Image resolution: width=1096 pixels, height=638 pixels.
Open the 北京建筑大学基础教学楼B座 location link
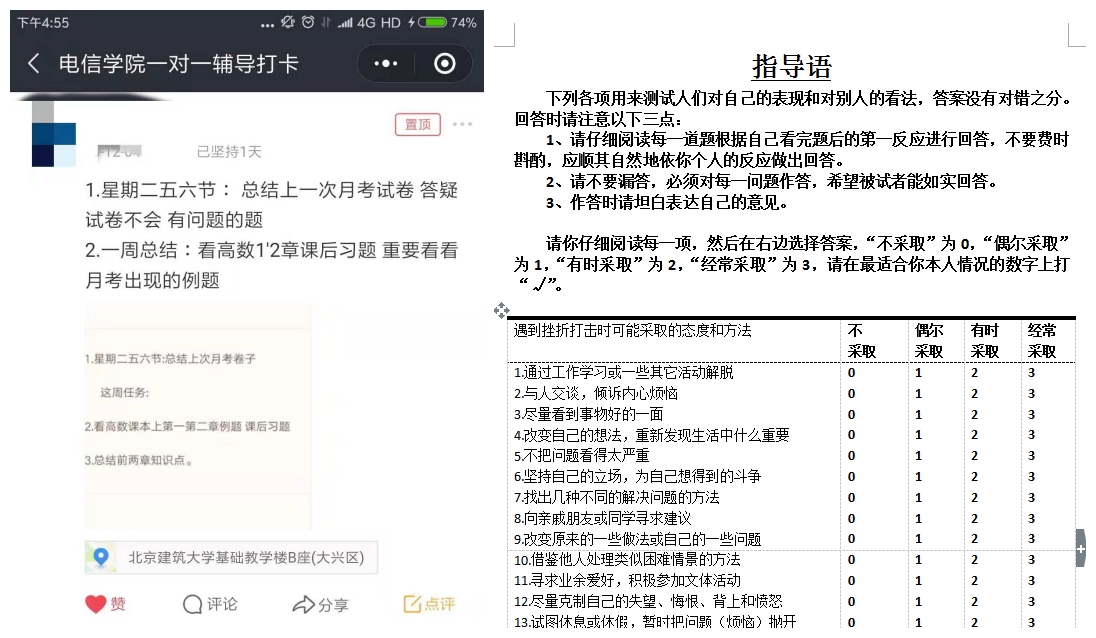pos(245,557)
